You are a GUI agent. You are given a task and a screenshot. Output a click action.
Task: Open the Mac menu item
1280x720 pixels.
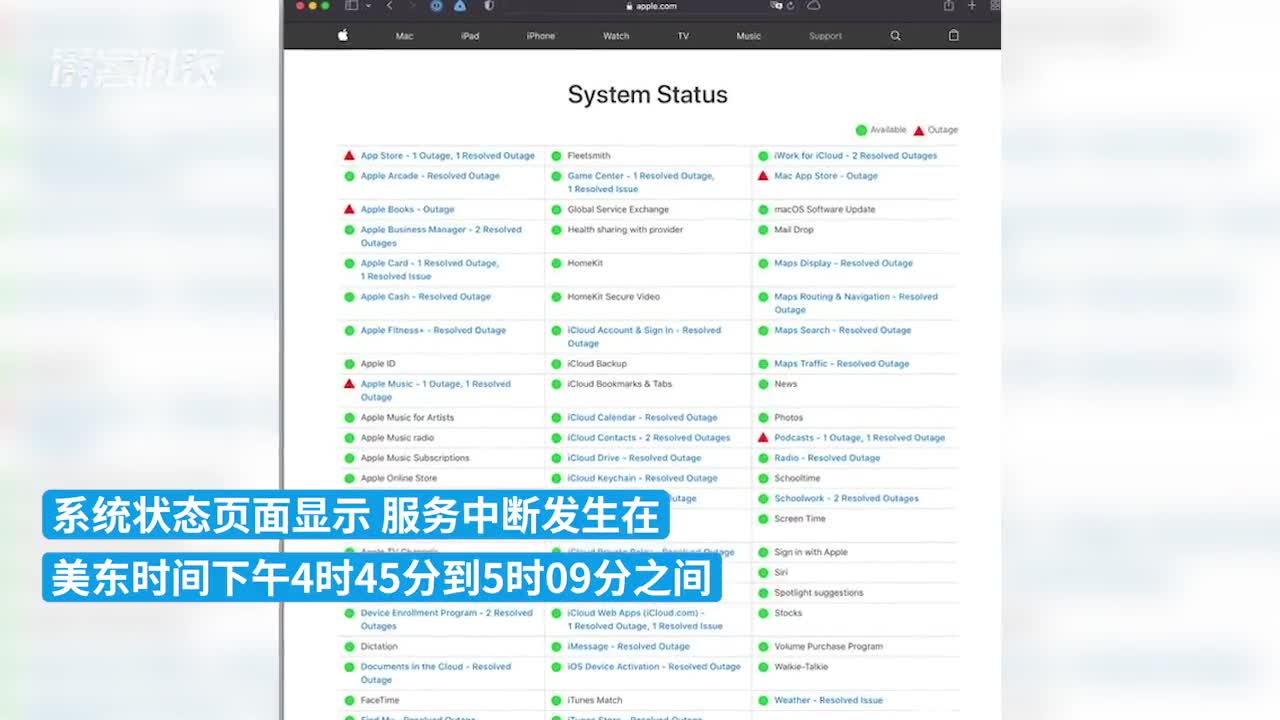tap(404, 36)
